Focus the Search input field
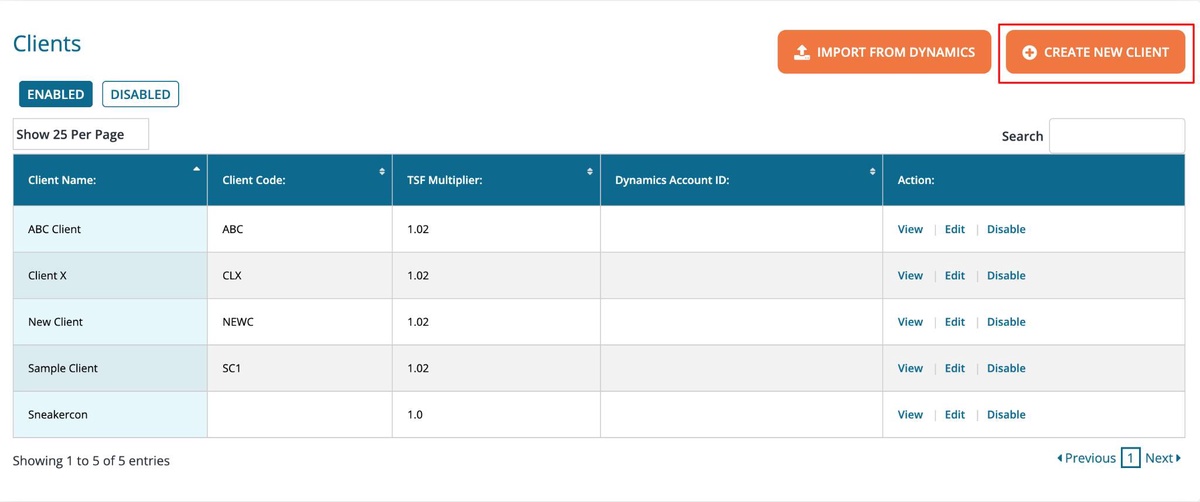This screenshot has width=1200, height=502. (x=1116, y=136)
